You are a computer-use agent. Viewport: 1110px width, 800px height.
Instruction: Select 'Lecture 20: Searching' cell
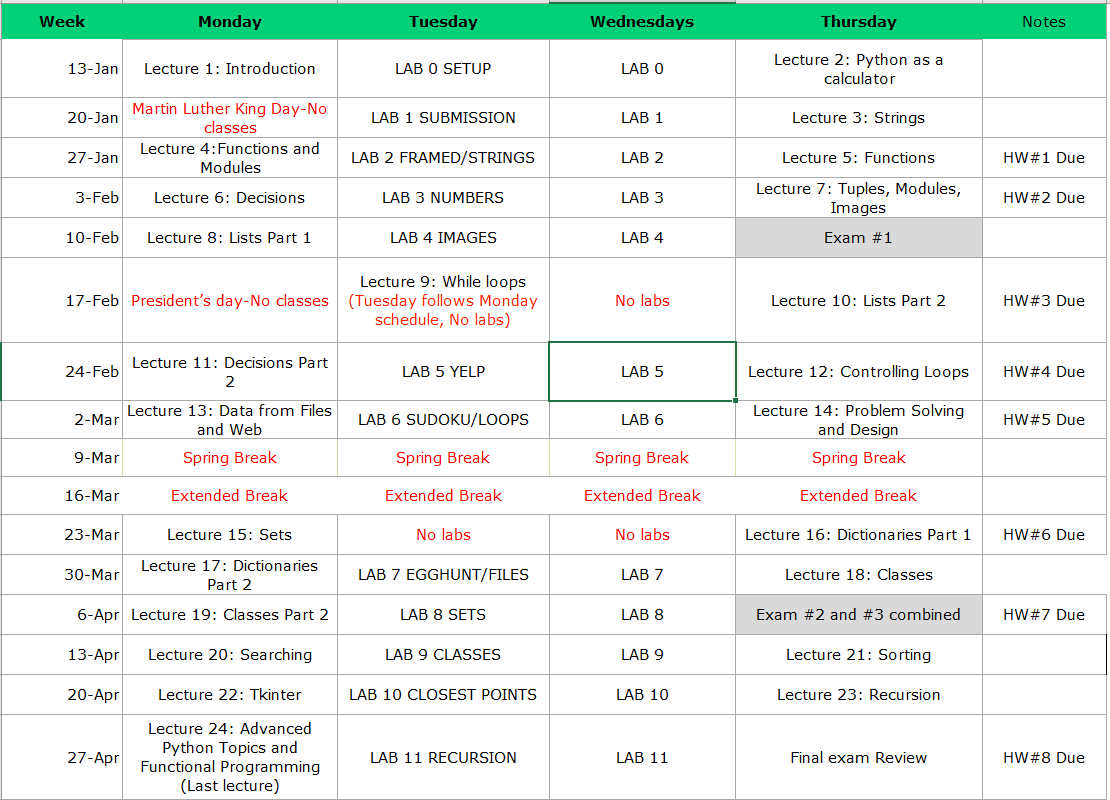pos(230,655)
